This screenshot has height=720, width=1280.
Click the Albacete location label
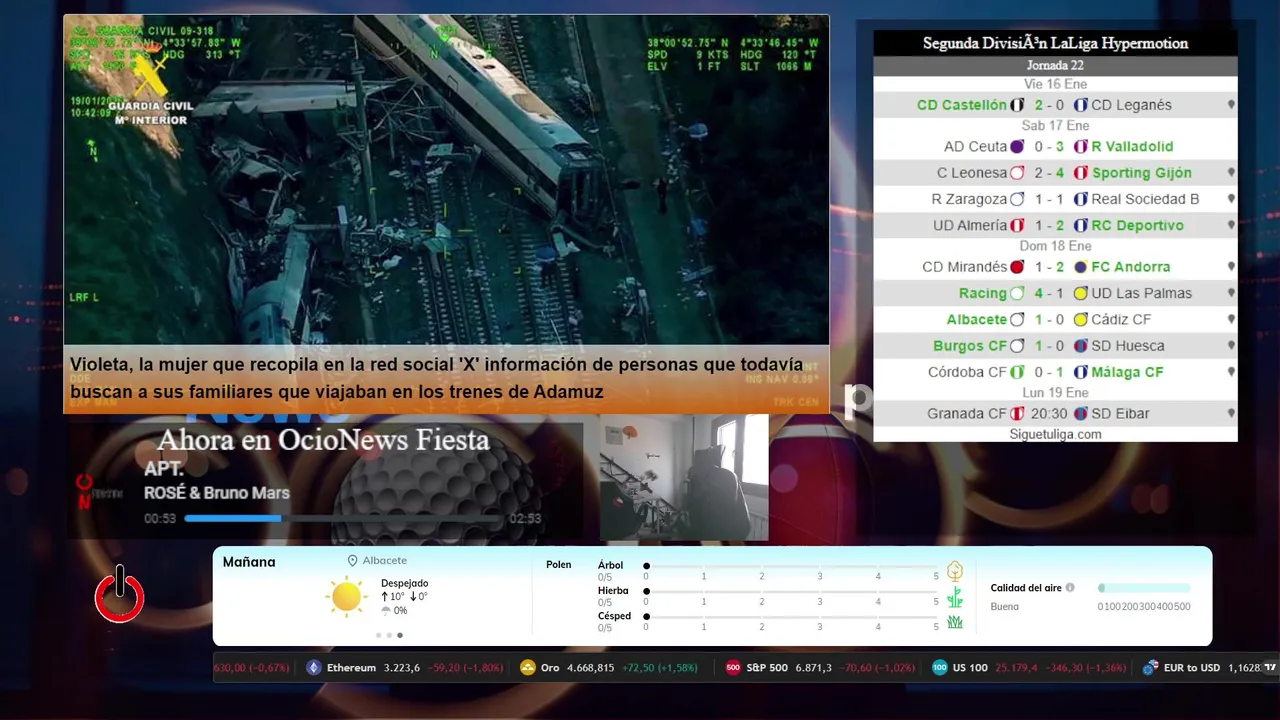click(384, 561)
